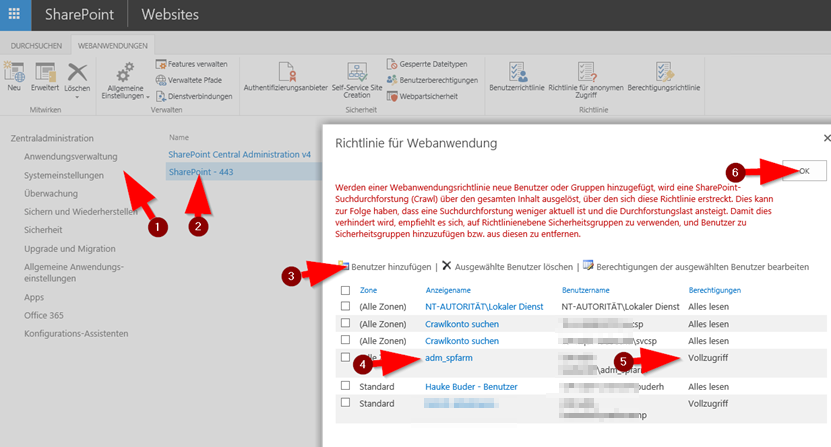Screen dimensions: 831x447
Task: Open Konfigurations-Assistenten in sidebar
Action: 76,334
